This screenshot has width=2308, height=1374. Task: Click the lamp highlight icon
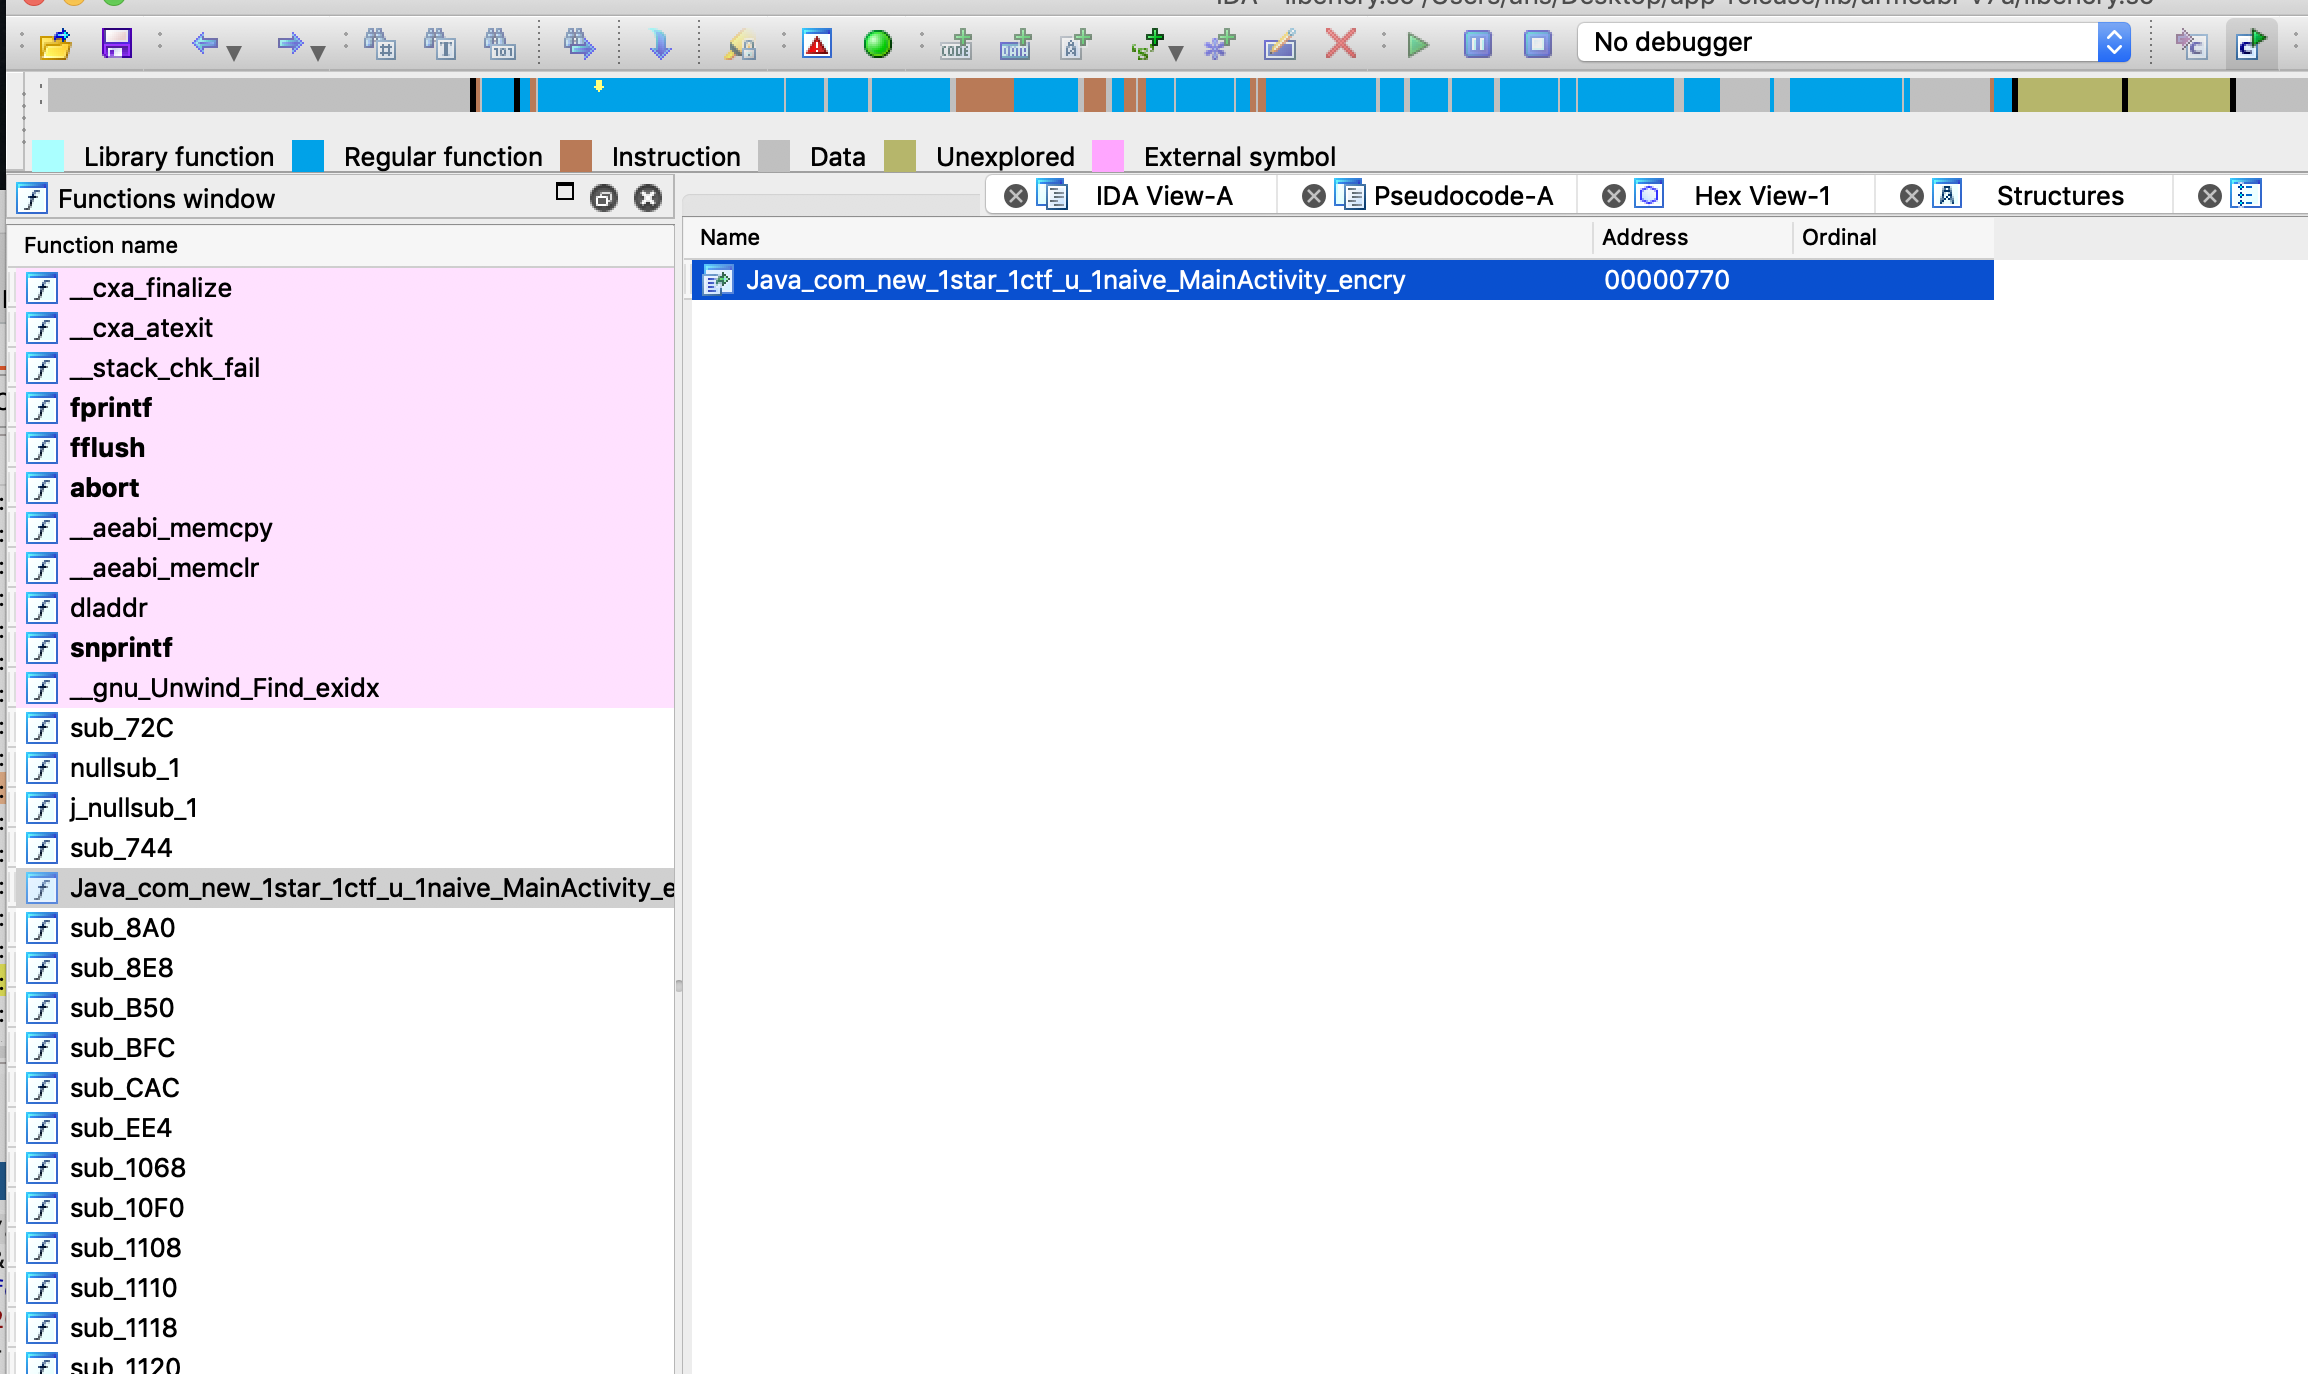pyautogui.click(x=740, y=44)
